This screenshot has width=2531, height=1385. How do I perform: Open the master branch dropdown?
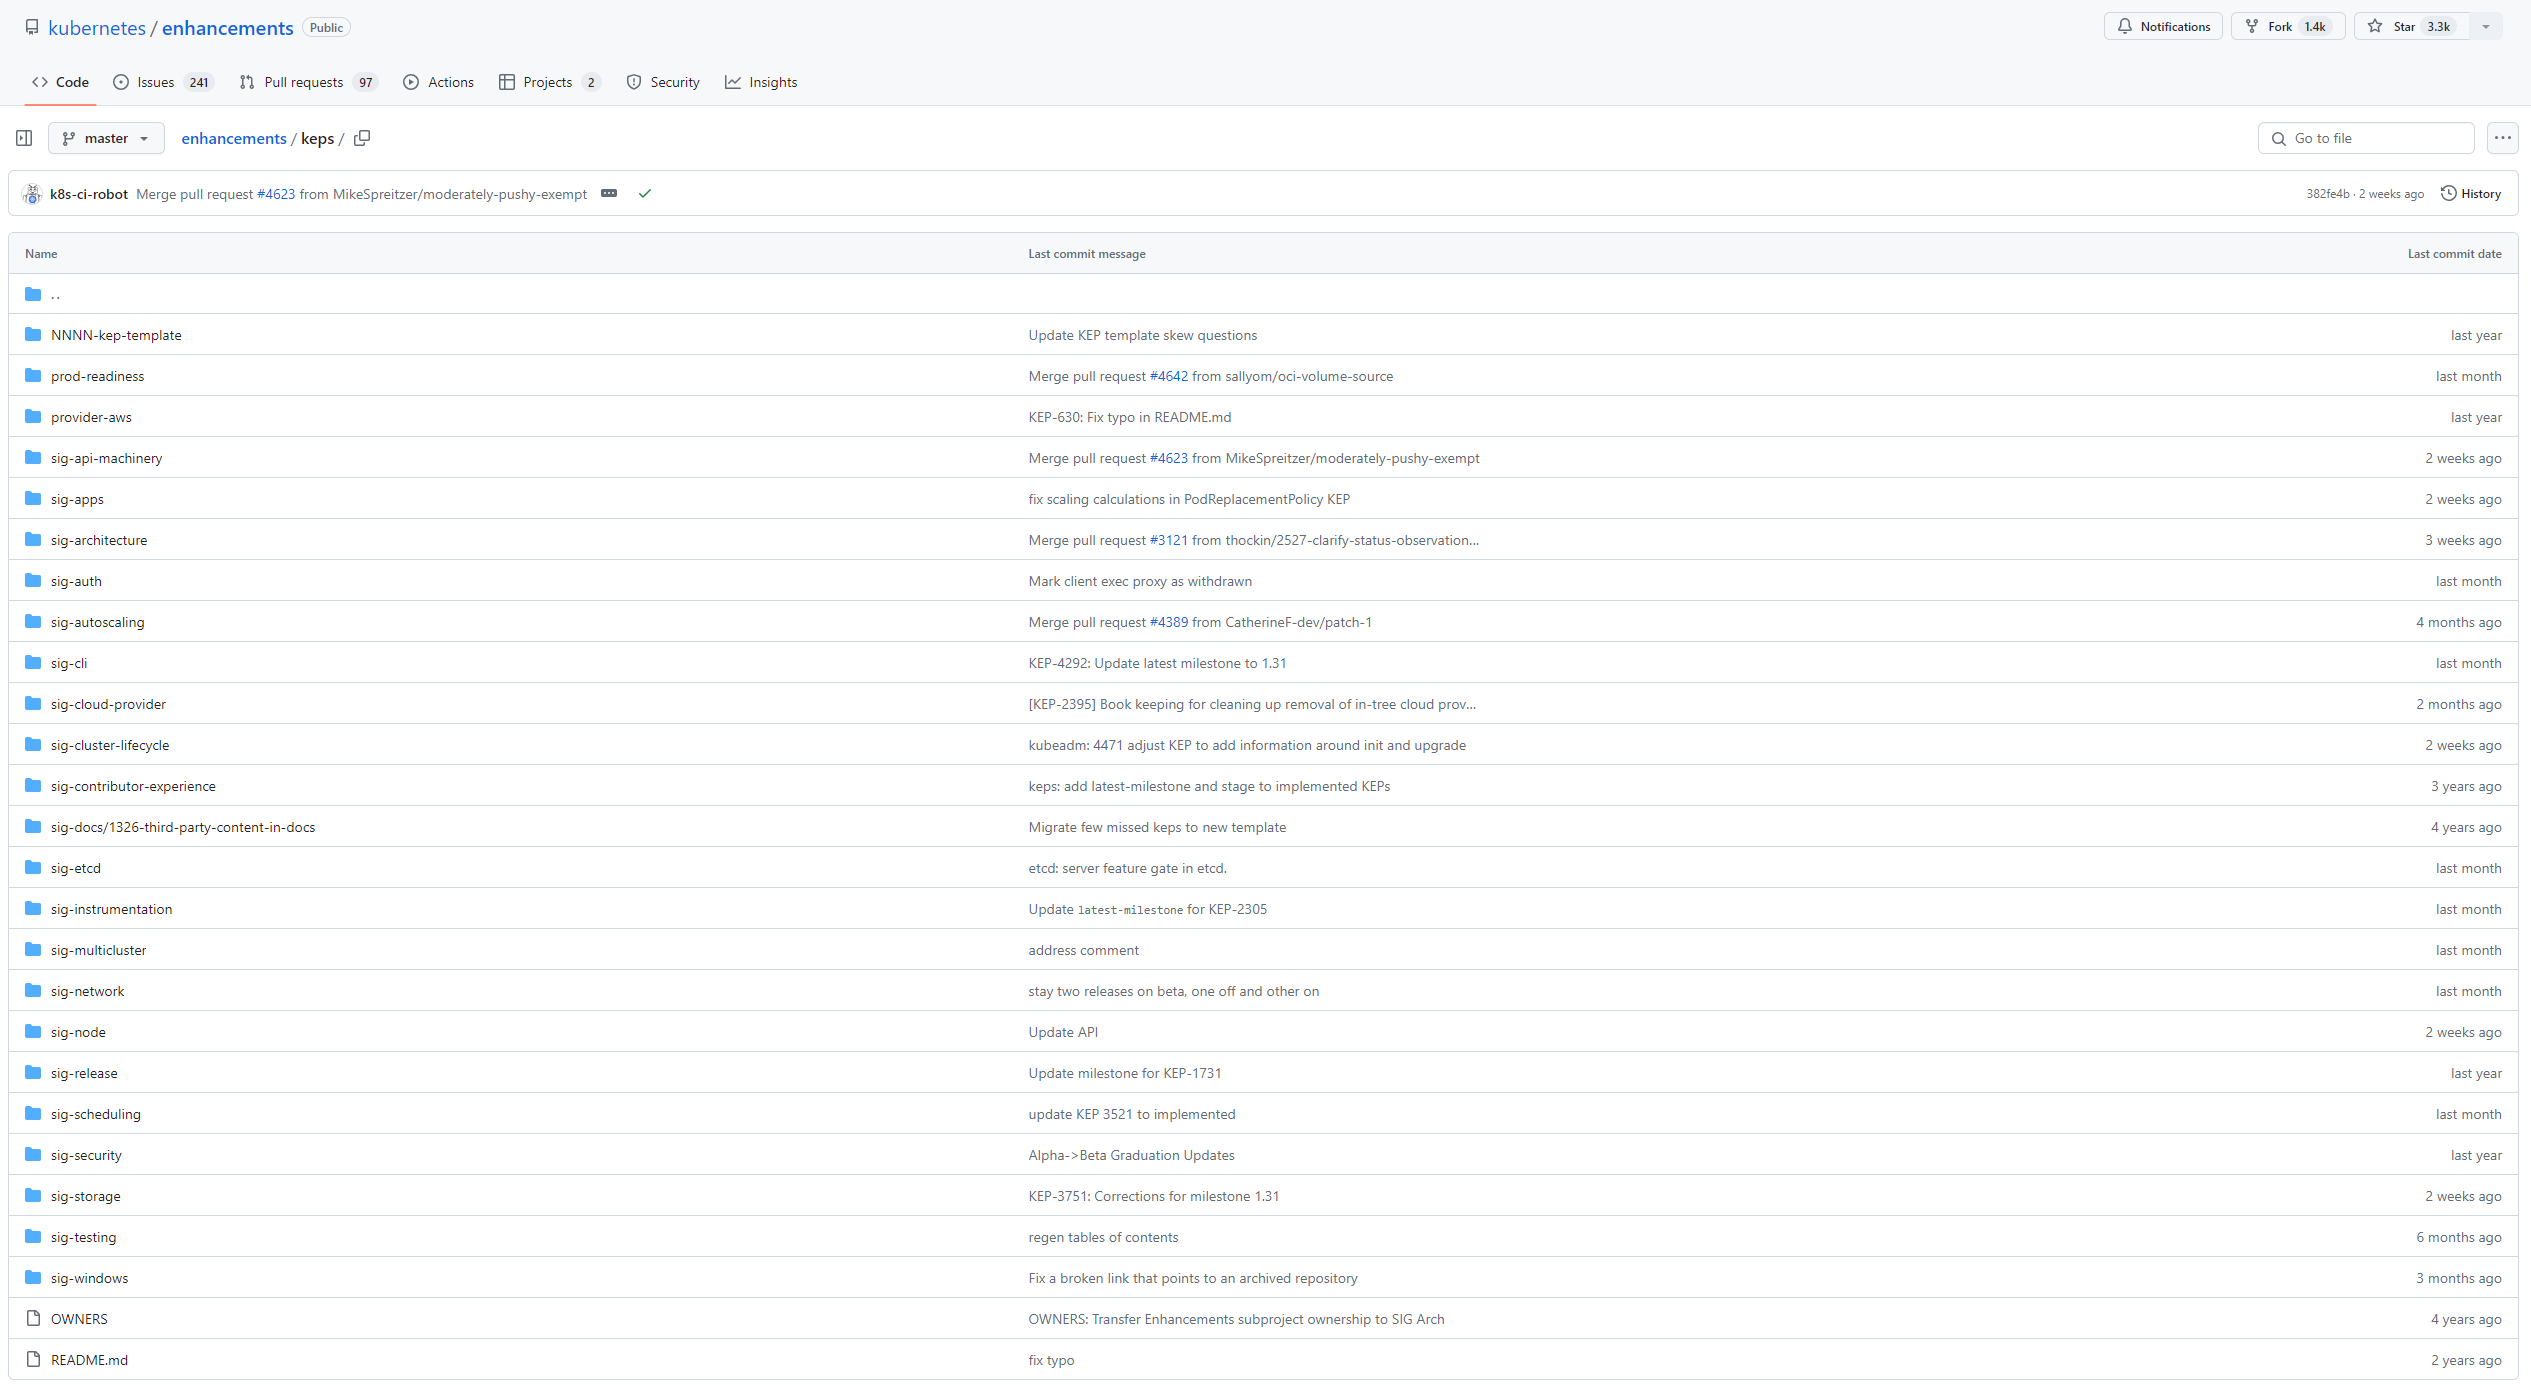pyautogui.click(x=106, y=138)
